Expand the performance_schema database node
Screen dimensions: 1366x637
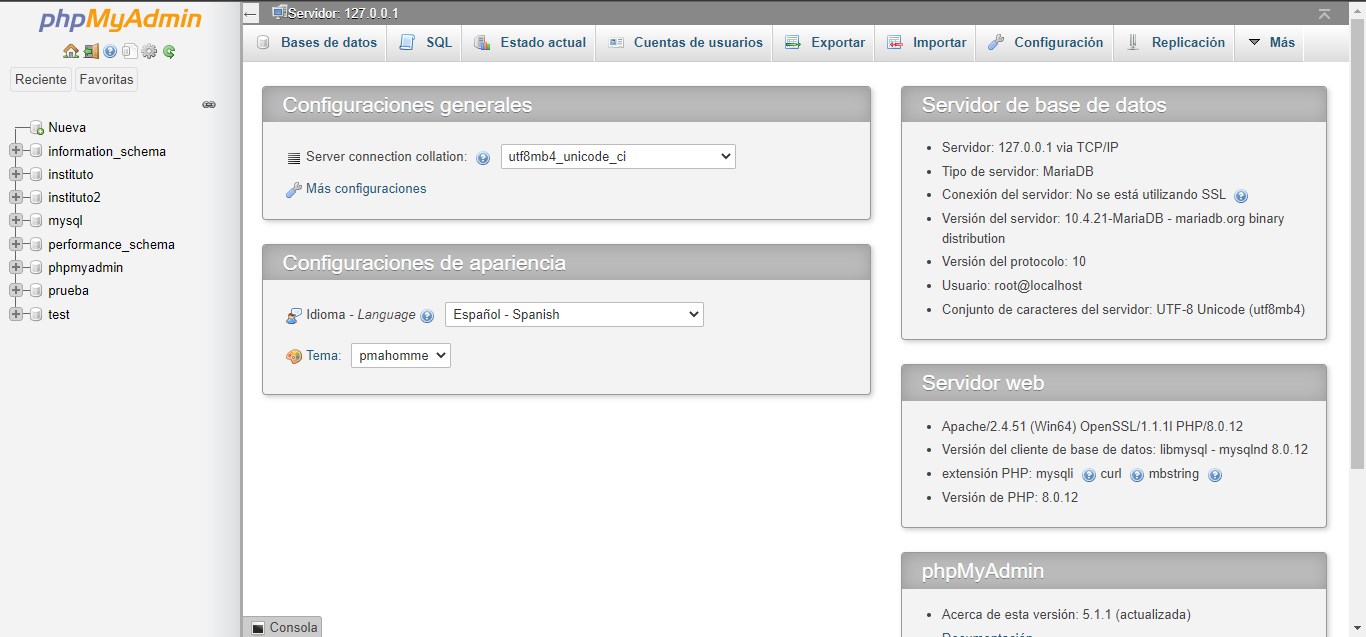pos(15,244)
